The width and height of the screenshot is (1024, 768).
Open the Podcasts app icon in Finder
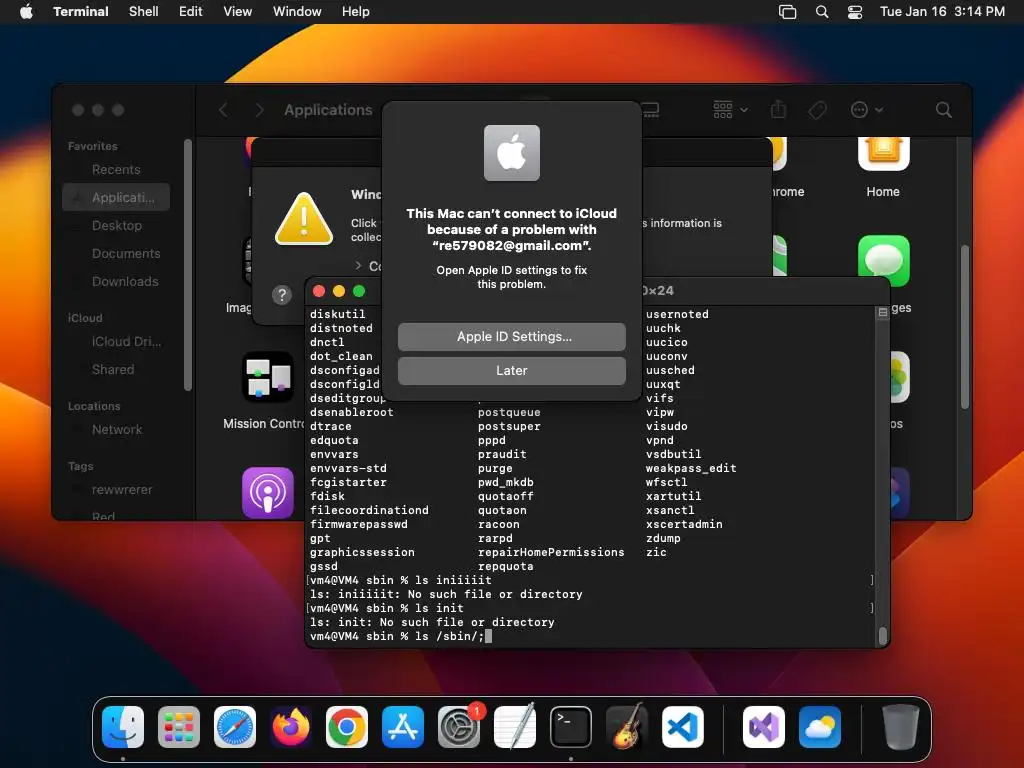[268, 492]
